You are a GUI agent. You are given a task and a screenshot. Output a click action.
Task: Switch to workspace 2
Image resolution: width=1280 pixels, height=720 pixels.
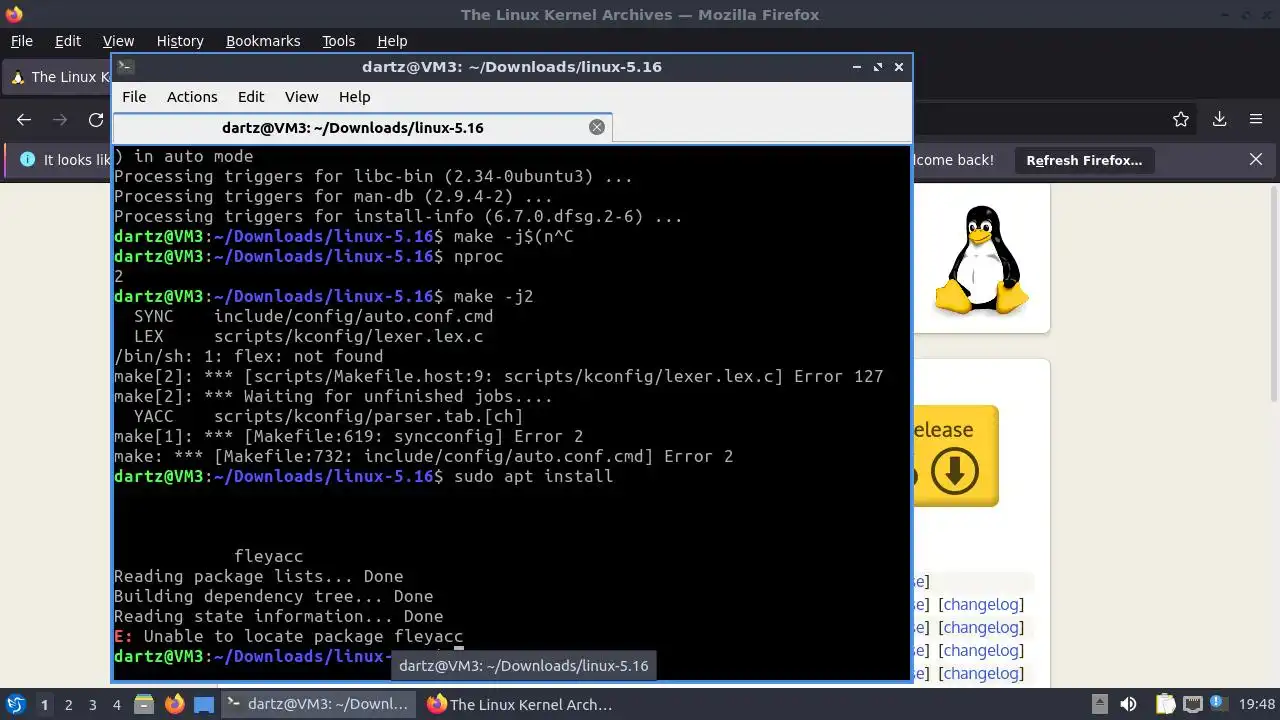69,705
